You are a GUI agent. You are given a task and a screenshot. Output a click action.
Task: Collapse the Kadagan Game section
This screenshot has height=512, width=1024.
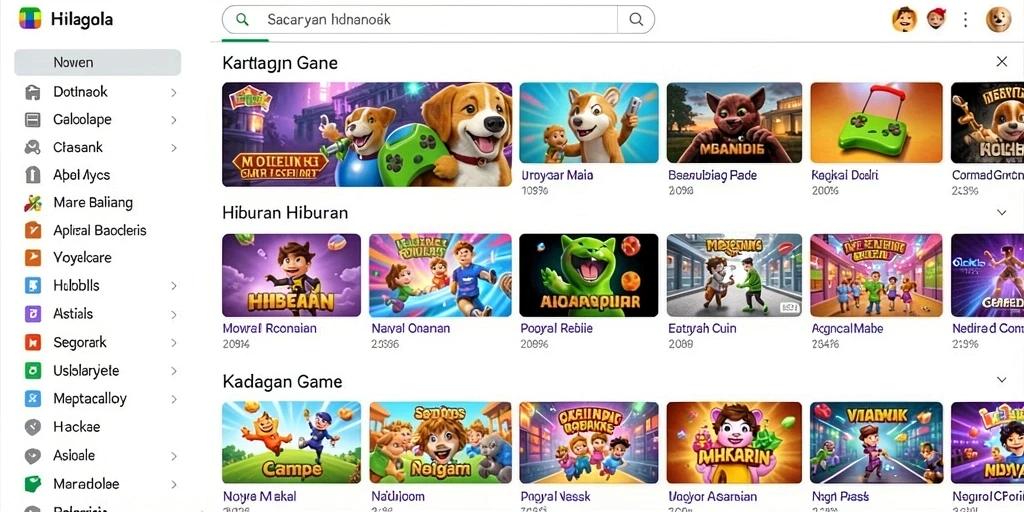1001,380
